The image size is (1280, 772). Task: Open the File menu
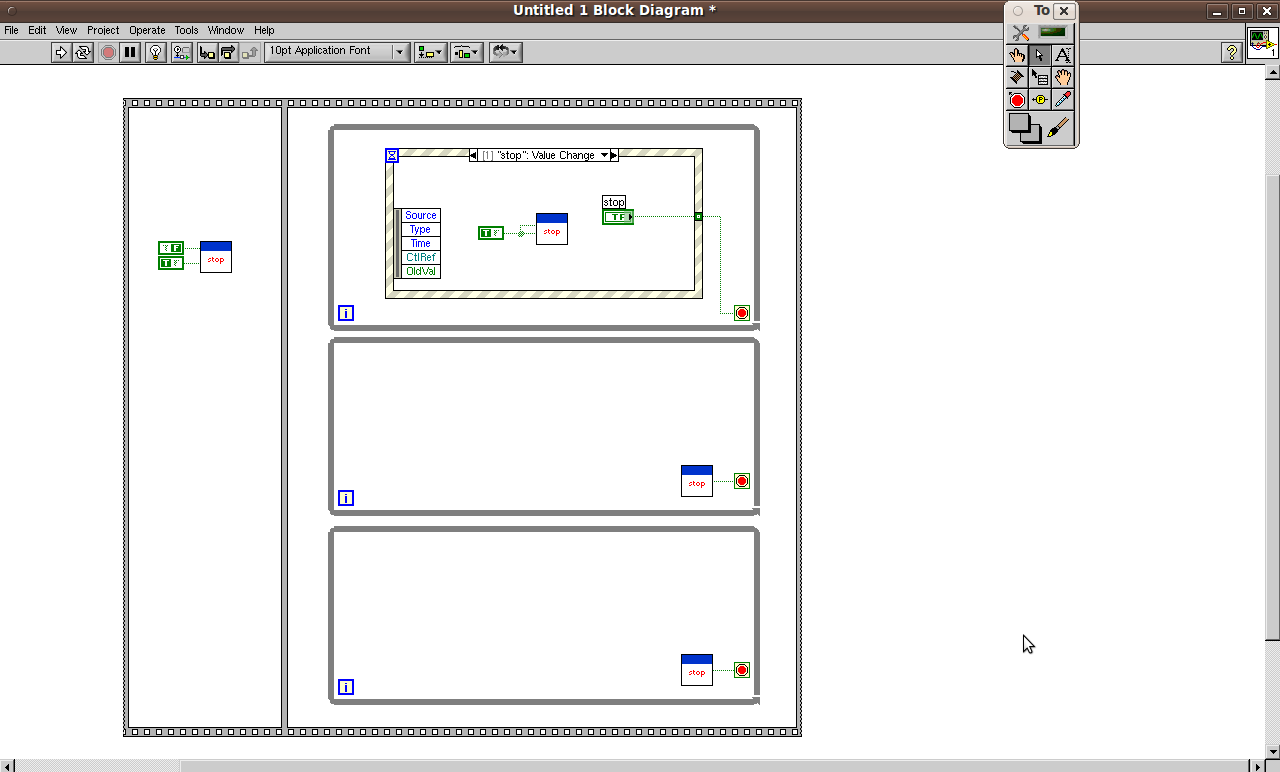coord(12,30)
